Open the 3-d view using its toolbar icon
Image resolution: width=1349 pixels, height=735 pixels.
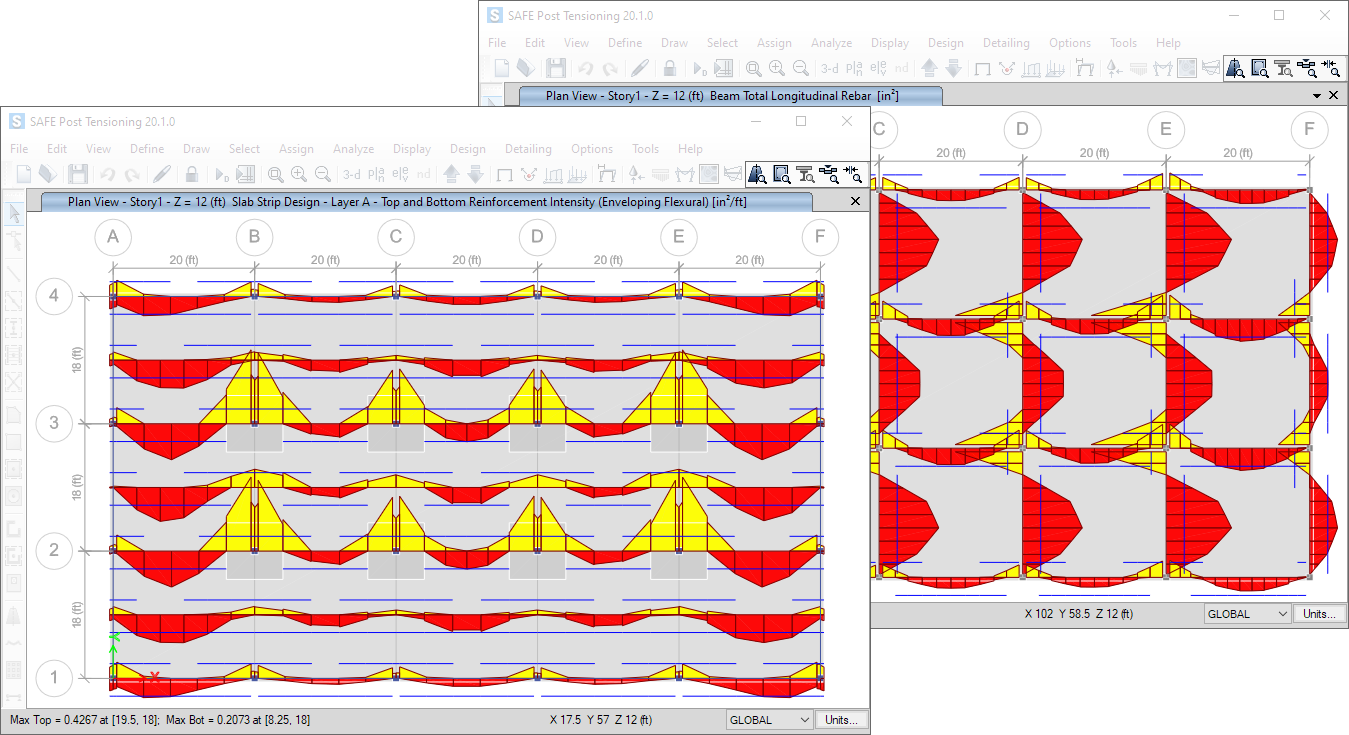coord(351,174)
